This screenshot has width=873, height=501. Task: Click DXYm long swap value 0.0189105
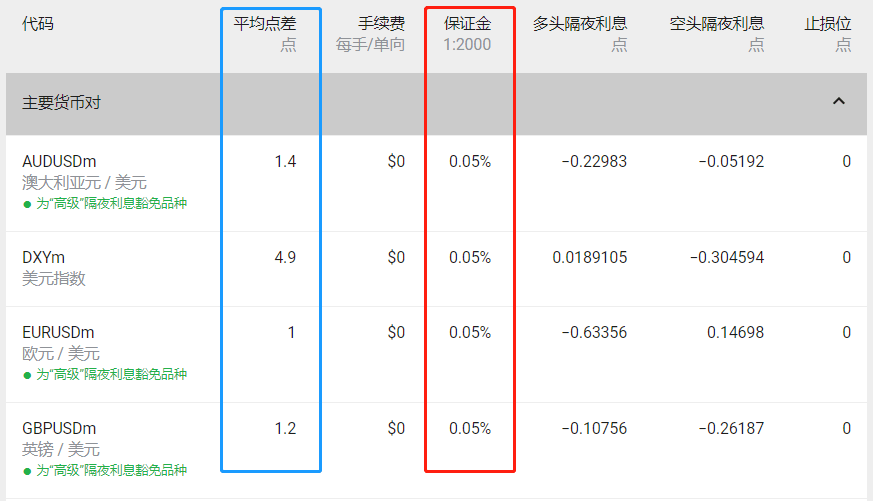[589, 257]
